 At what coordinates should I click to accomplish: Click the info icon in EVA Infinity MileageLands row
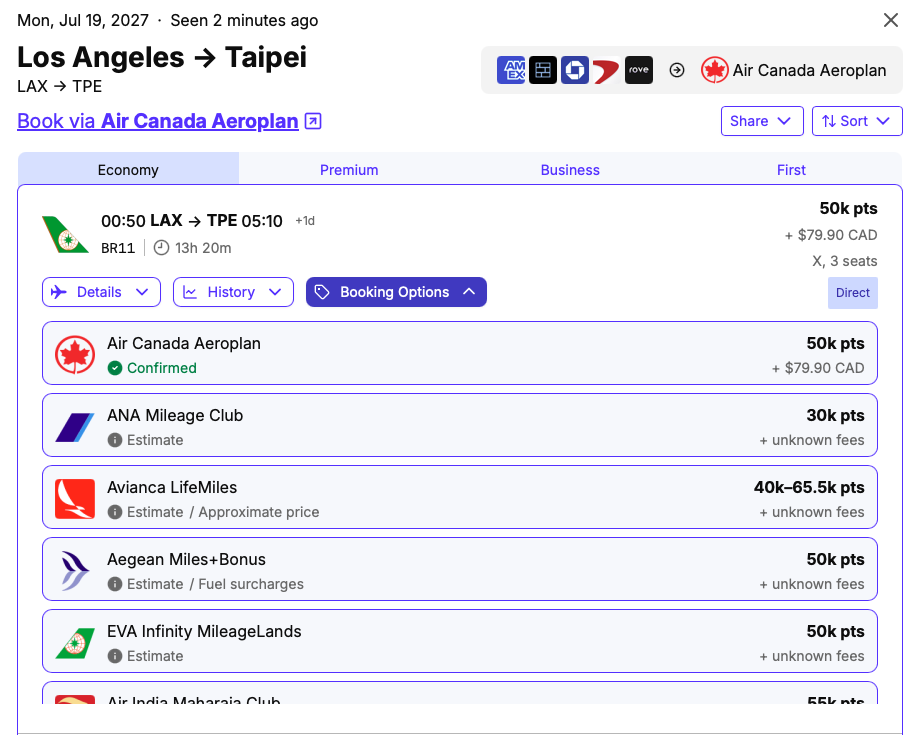coord(115,656)
